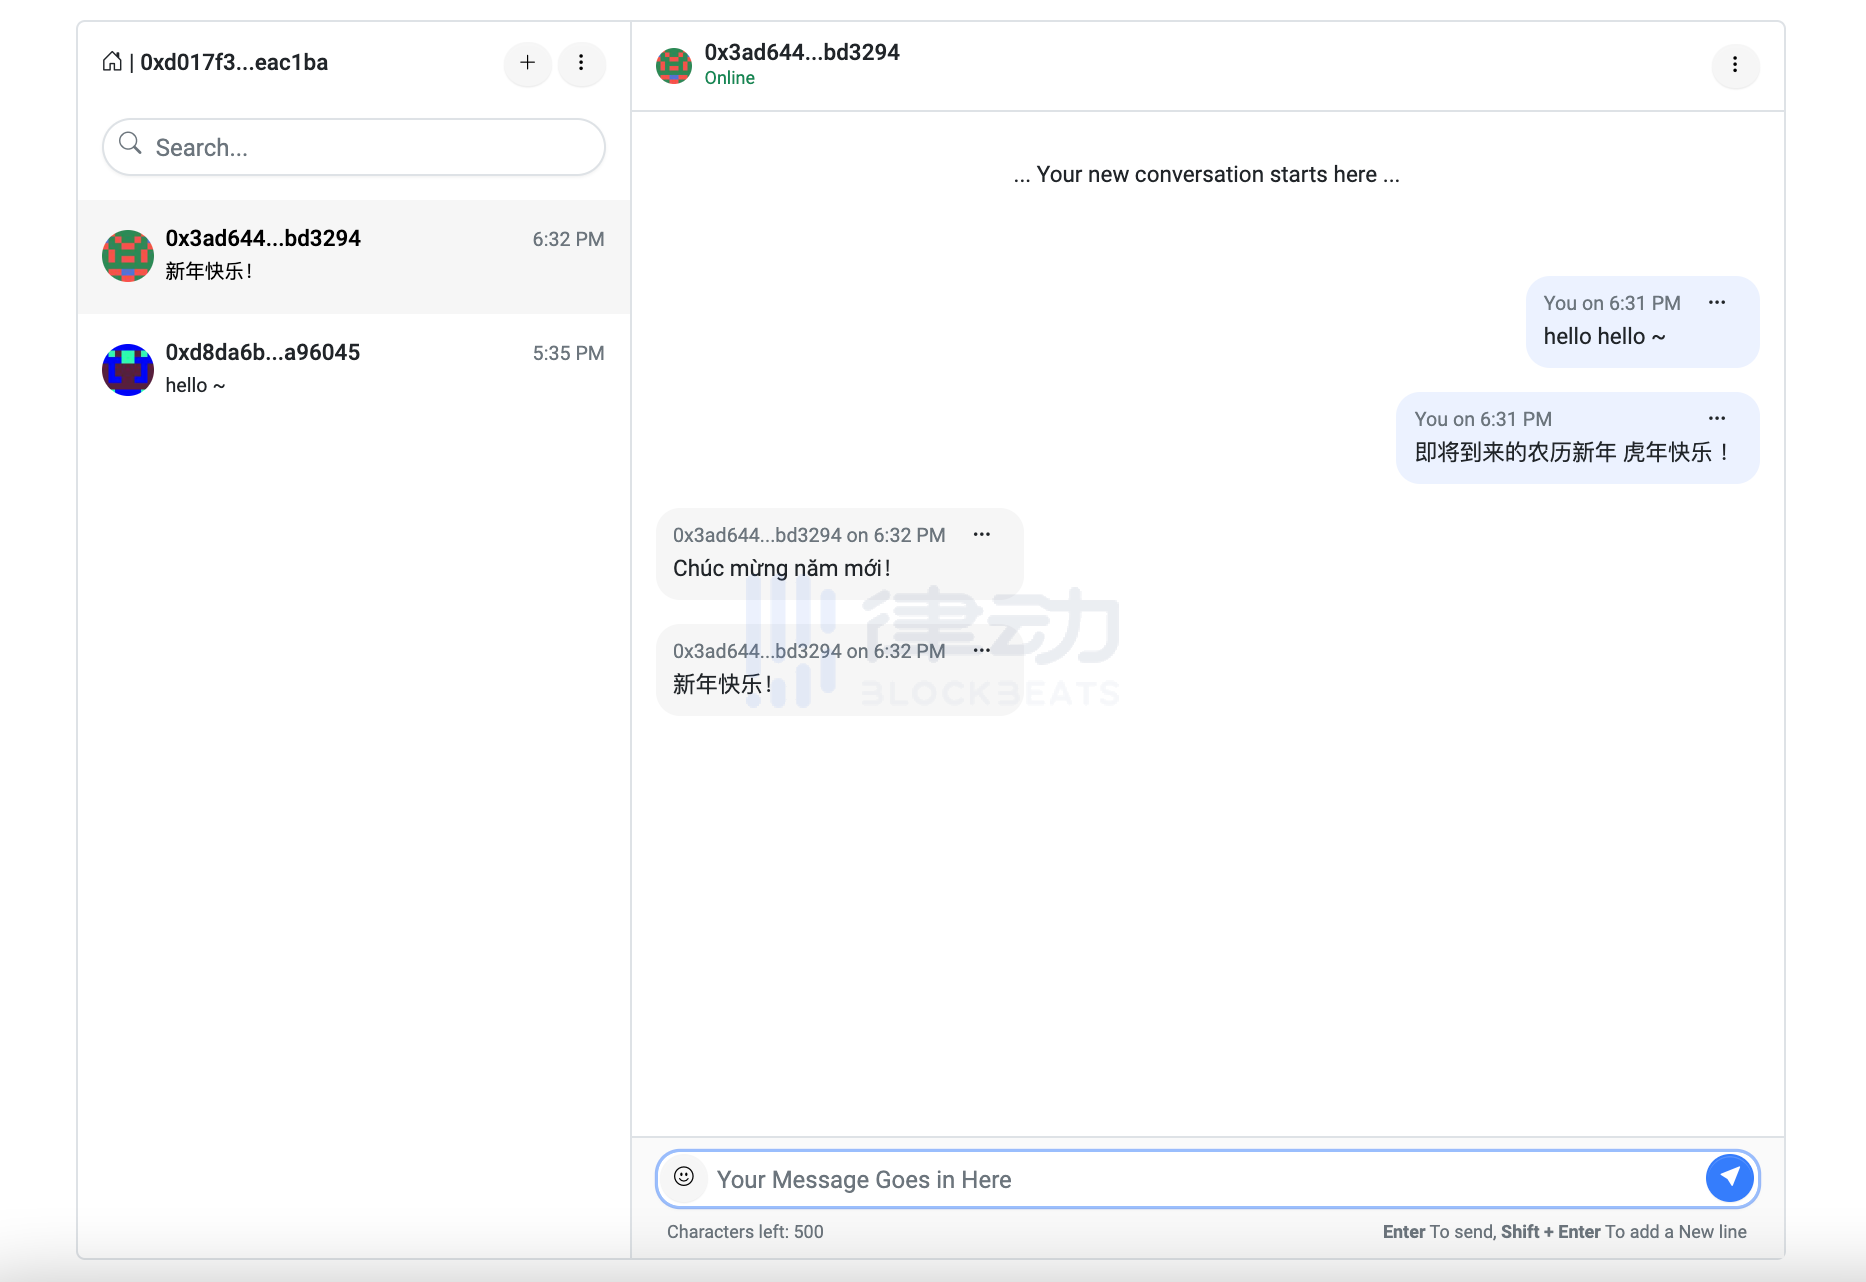This screenshot has height=1282, width=1866.
Task: Start a new chat with plus icon
Action: click(x=528, y=63)
